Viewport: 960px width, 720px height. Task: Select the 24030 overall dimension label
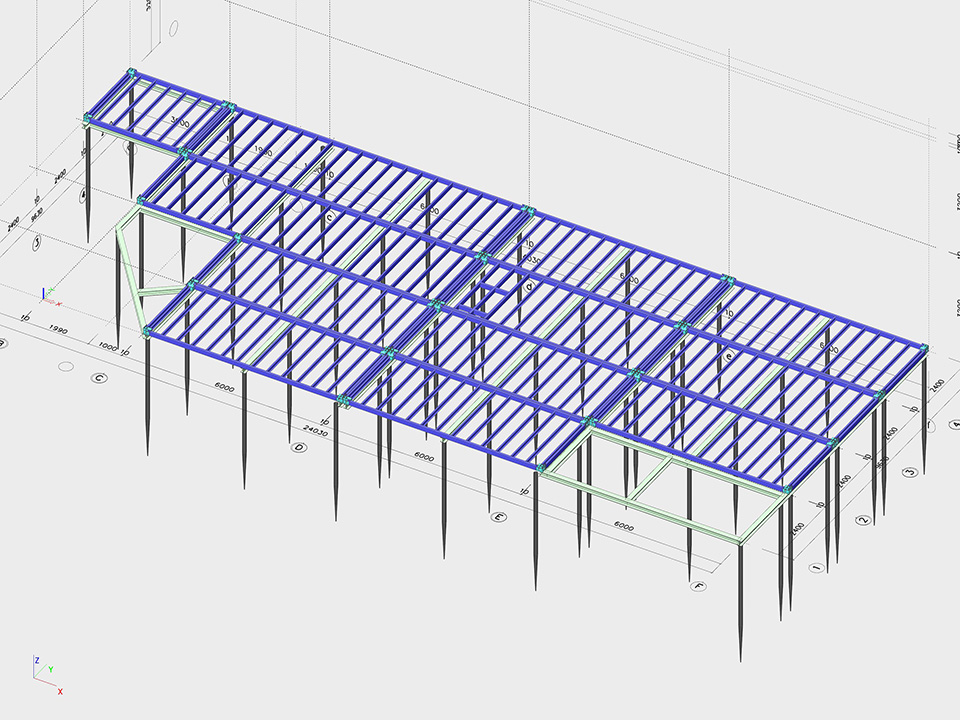317,432
